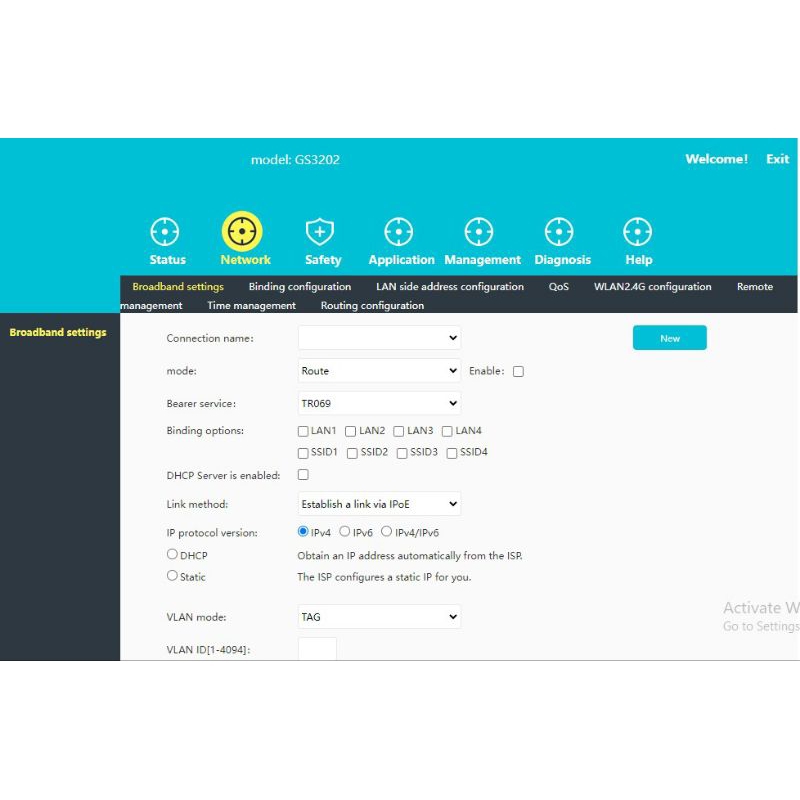Screen dimensions: 800x800
Task: Open the Status section icon
Action: pos(165,232)
